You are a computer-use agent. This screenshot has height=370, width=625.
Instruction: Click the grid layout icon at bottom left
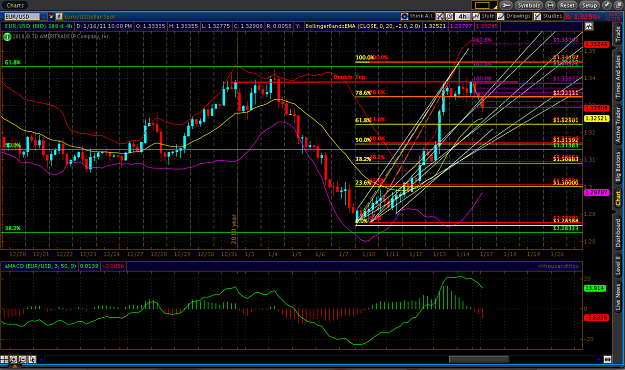pos(4,359)
